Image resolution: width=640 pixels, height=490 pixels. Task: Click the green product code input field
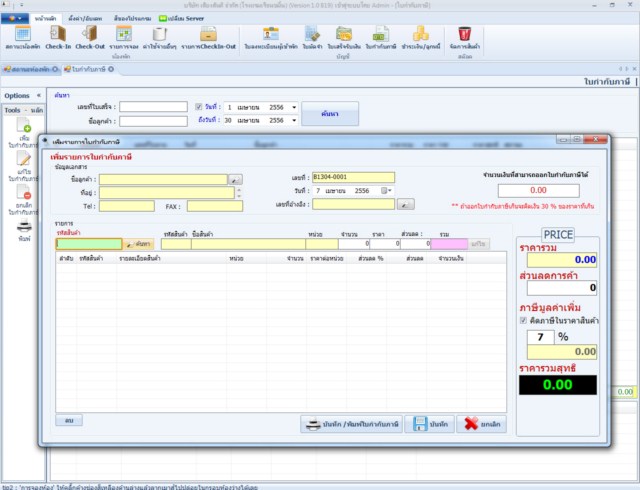tap(89, 244)
